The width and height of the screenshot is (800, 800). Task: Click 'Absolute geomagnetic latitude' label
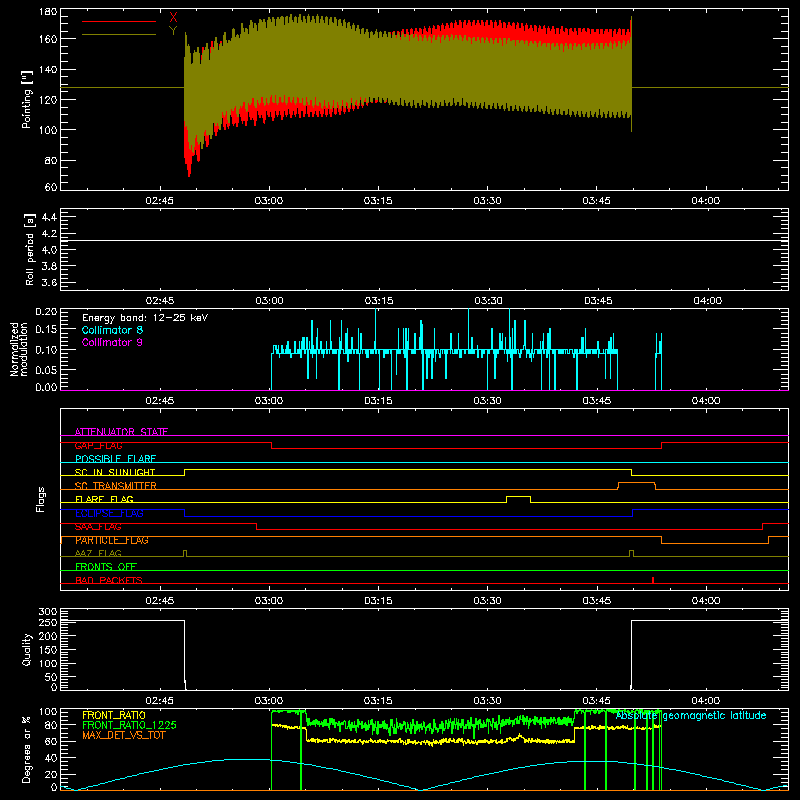click(691, 715)
